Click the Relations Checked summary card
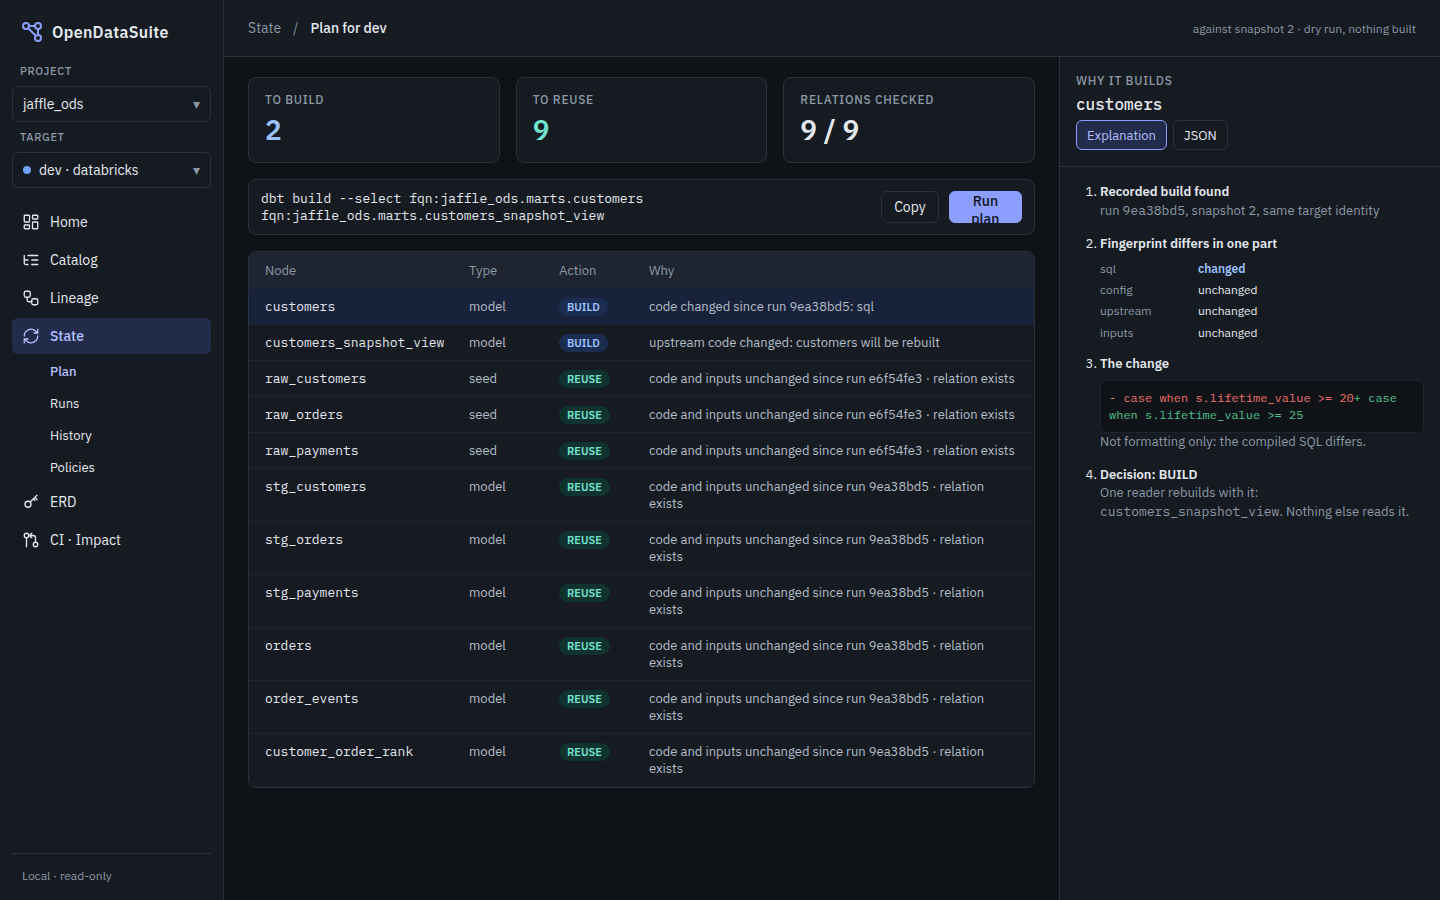This screenshot has height=900, width=1440. click(x=909, y=120)
